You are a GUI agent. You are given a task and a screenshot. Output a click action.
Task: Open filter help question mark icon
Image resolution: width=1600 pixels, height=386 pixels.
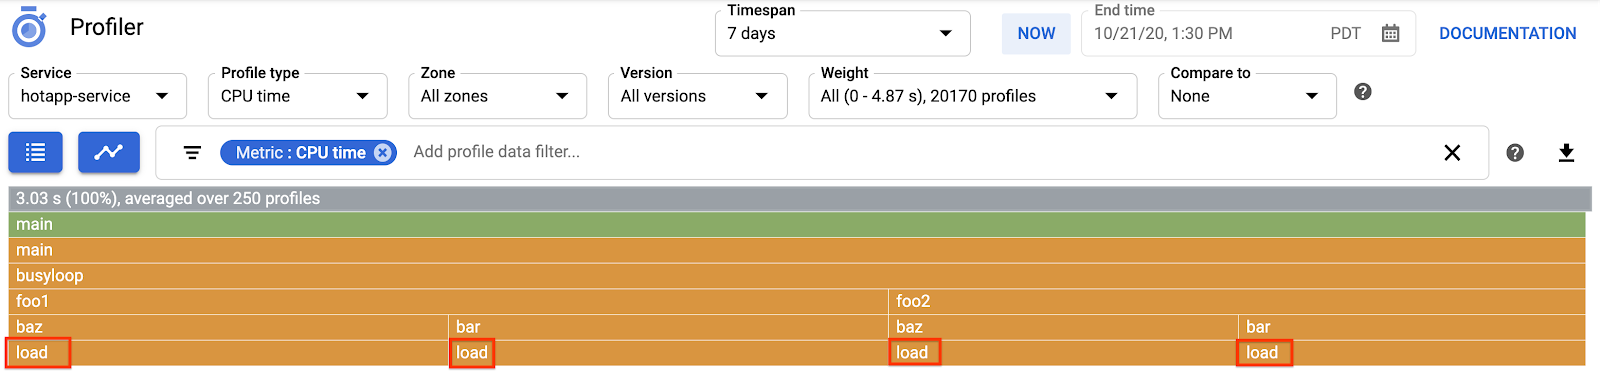pos(1515,152)
